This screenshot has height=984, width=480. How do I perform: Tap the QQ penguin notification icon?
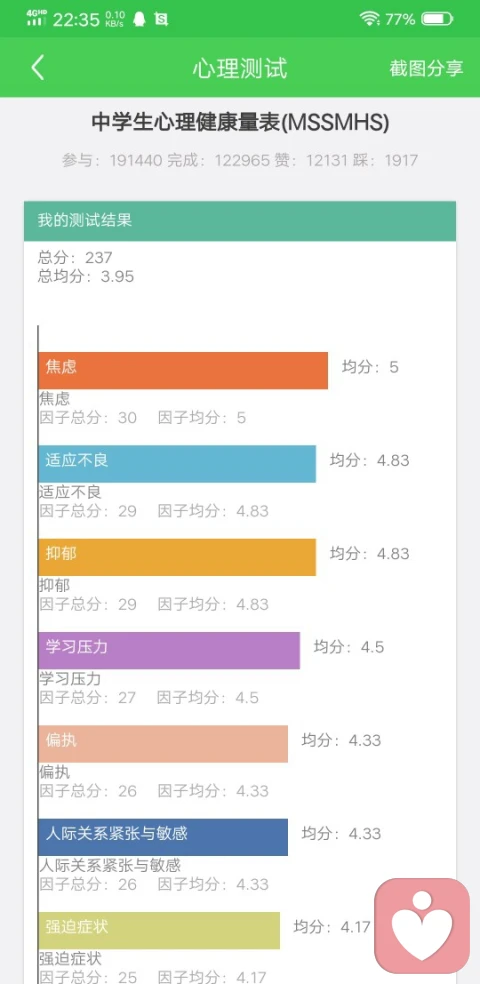coord(139,19)
